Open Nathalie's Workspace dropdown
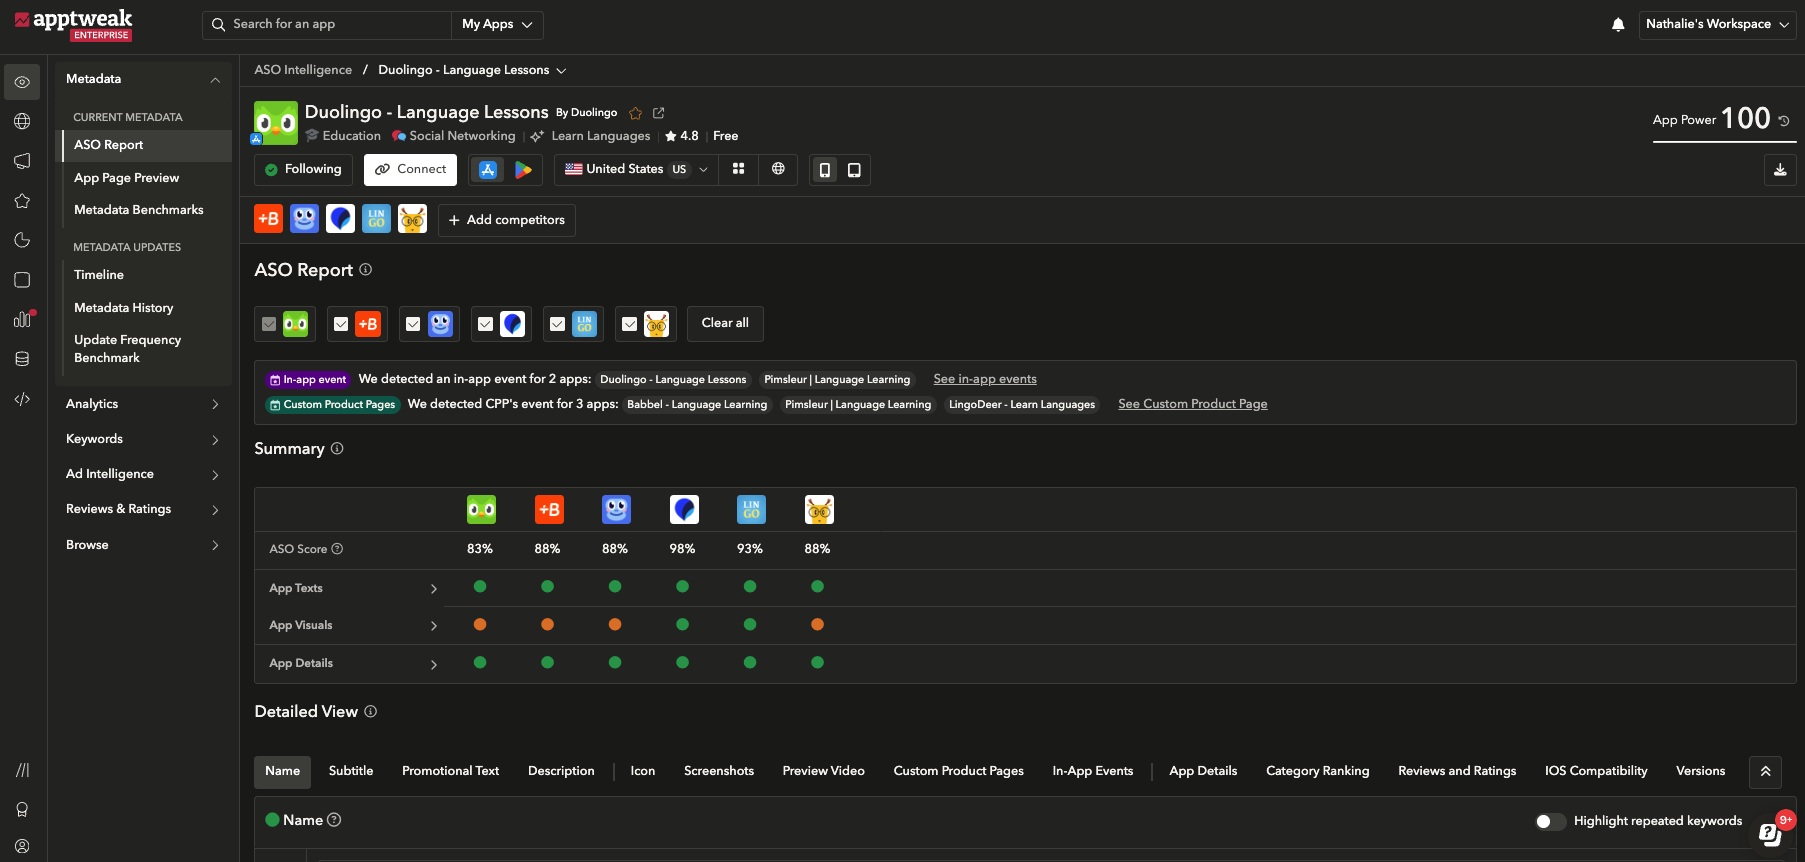The image size is (1805, 862). click(1717, 25)
